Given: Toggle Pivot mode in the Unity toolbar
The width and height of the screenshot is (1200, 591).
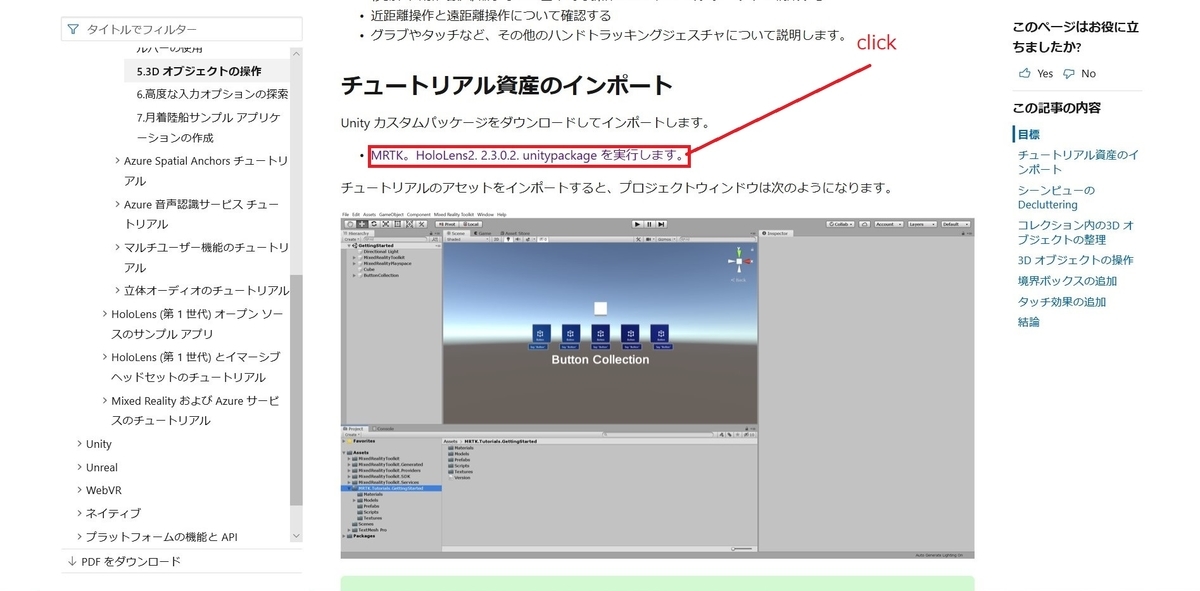Looking at the screenshot, I should pyautogui.click(x=447, y=224).
